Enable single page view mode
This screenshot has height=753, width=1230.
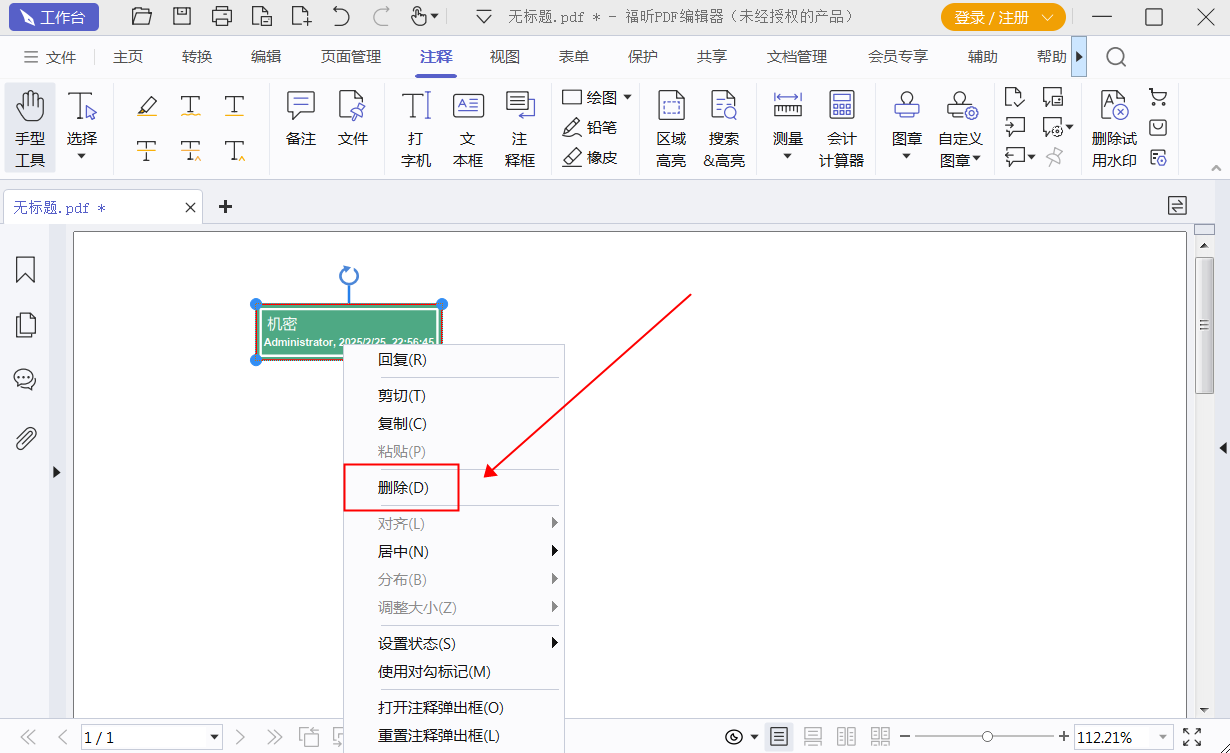pyautogui.click(x=779, y=737)
